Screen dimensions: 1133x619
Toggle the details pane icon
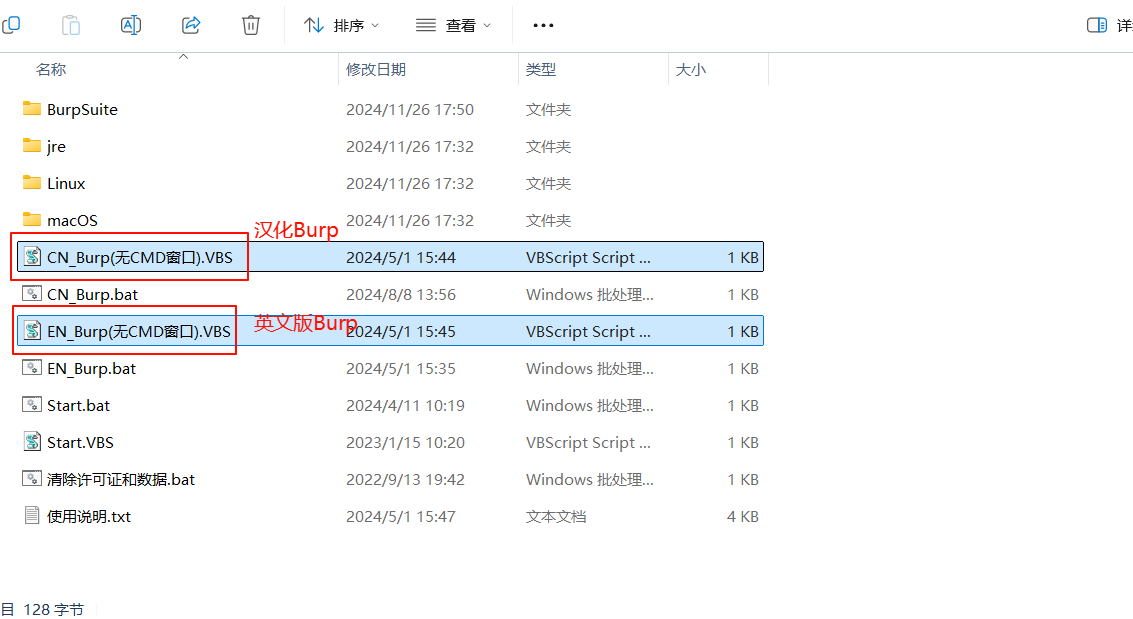point(1097,25)
